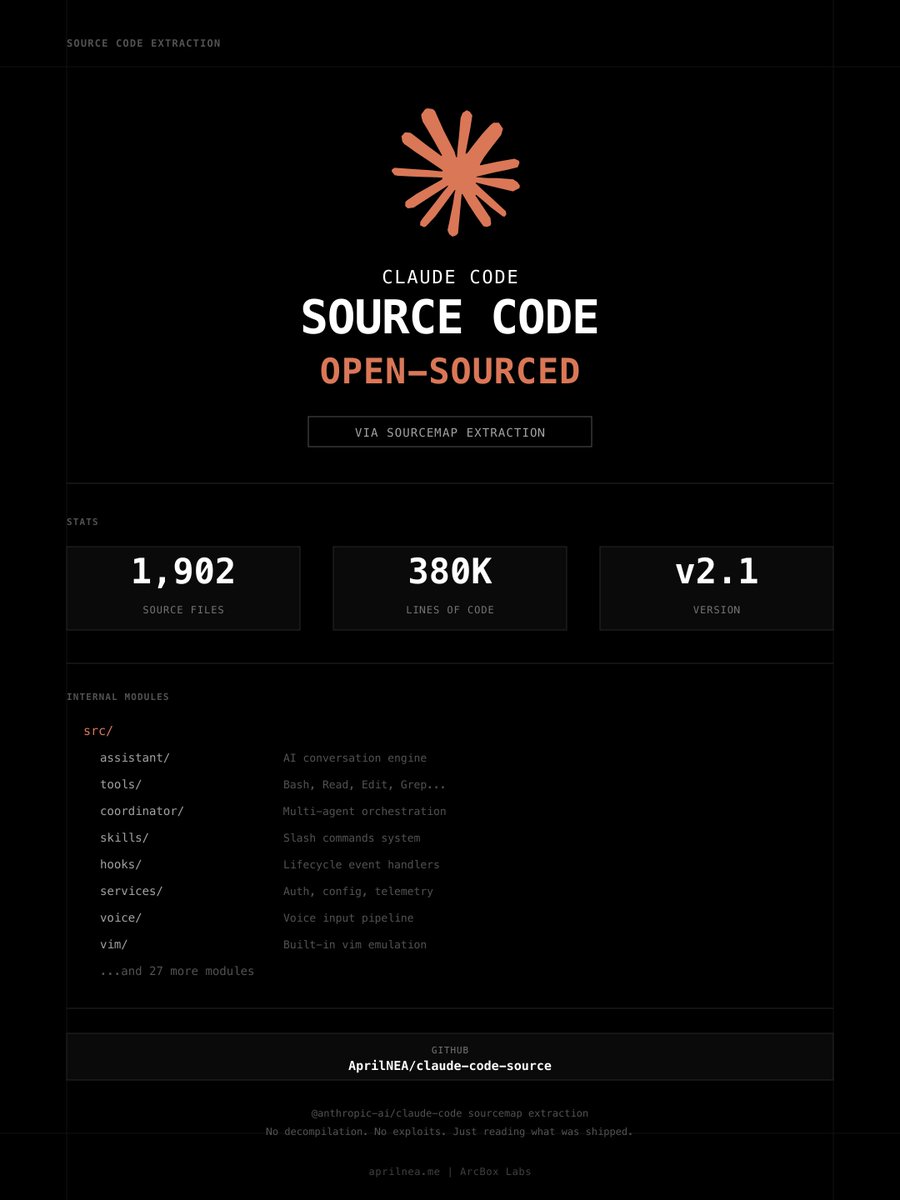Open the AprilNEA/claude-code-source GitHub link

coord(450,1066)
